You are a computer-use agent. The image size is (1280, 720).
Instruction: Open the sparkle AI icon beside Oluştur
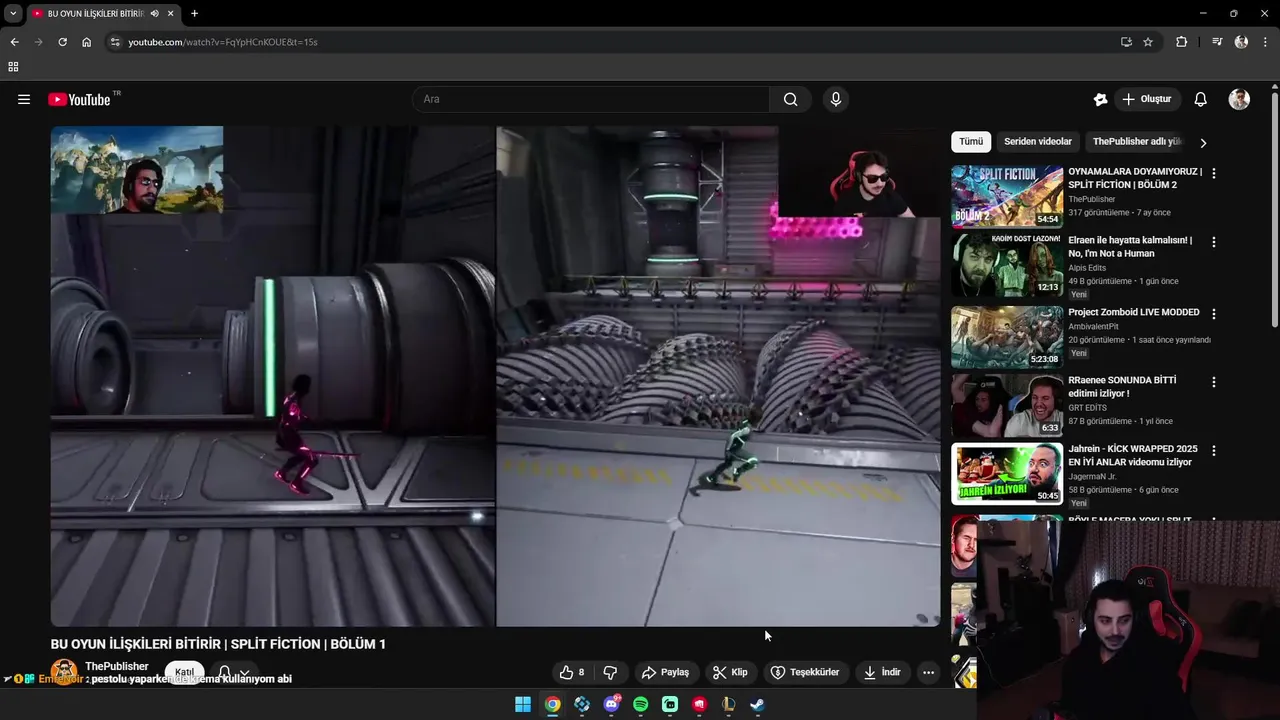pyautogui.click(x=1101, y=99)
